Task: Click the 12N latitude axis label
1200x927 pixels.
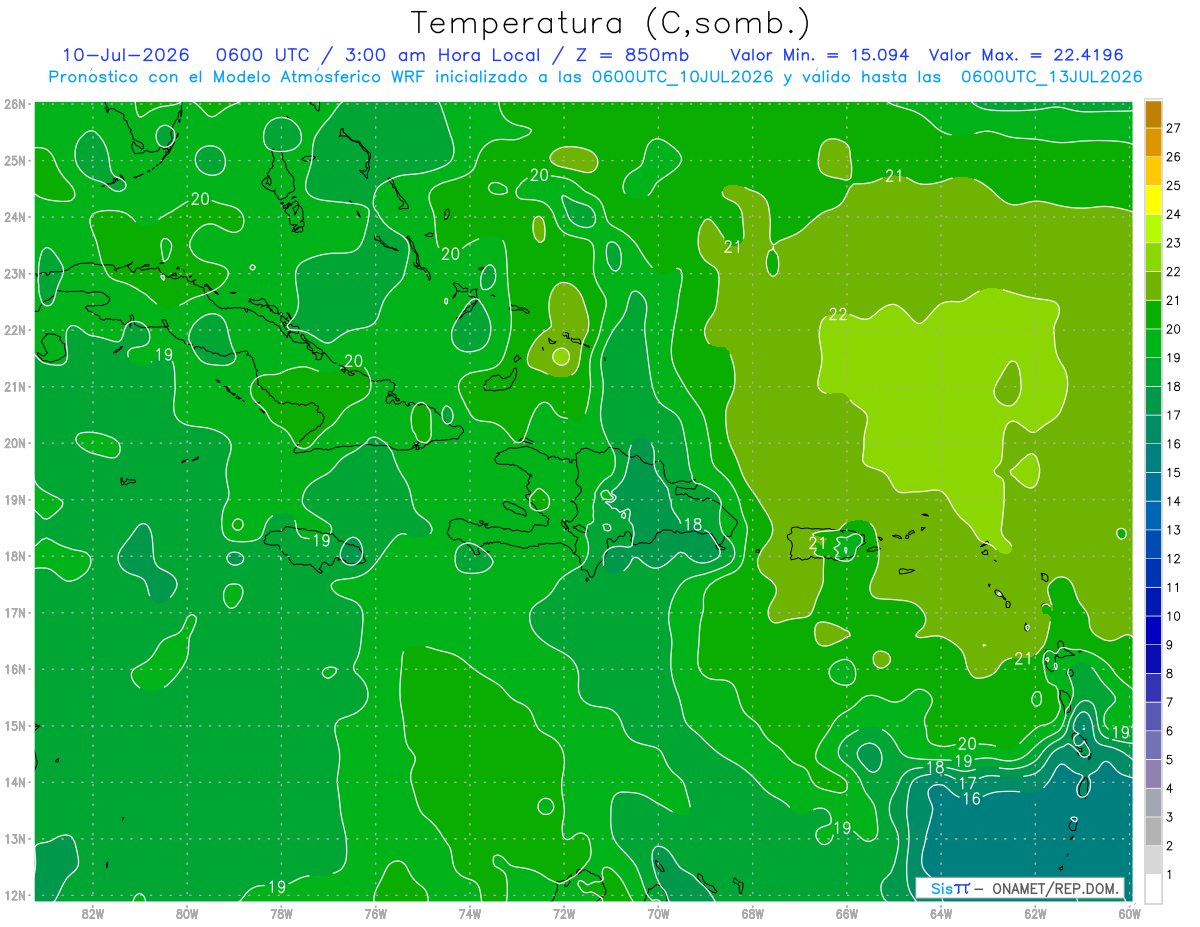Action: coord(15,895)
